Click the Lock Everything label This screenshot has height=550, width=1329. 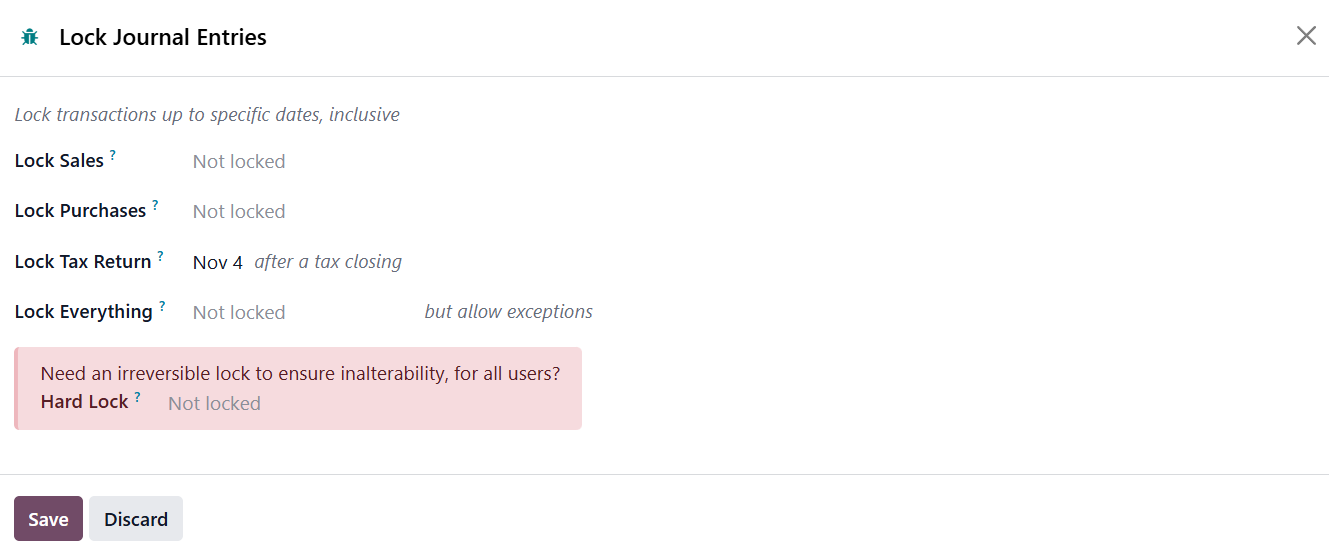point(83,312)
